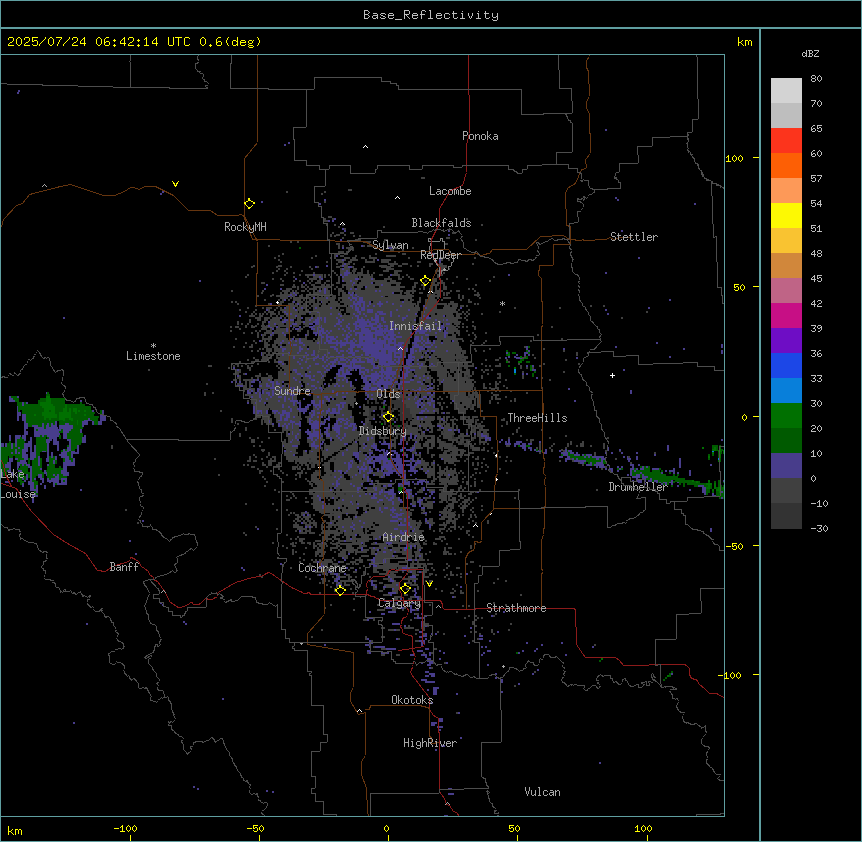Pick the purple swatch in dBZ scale
The height and width of the screenshot is (842, 862).
(786, 341)
